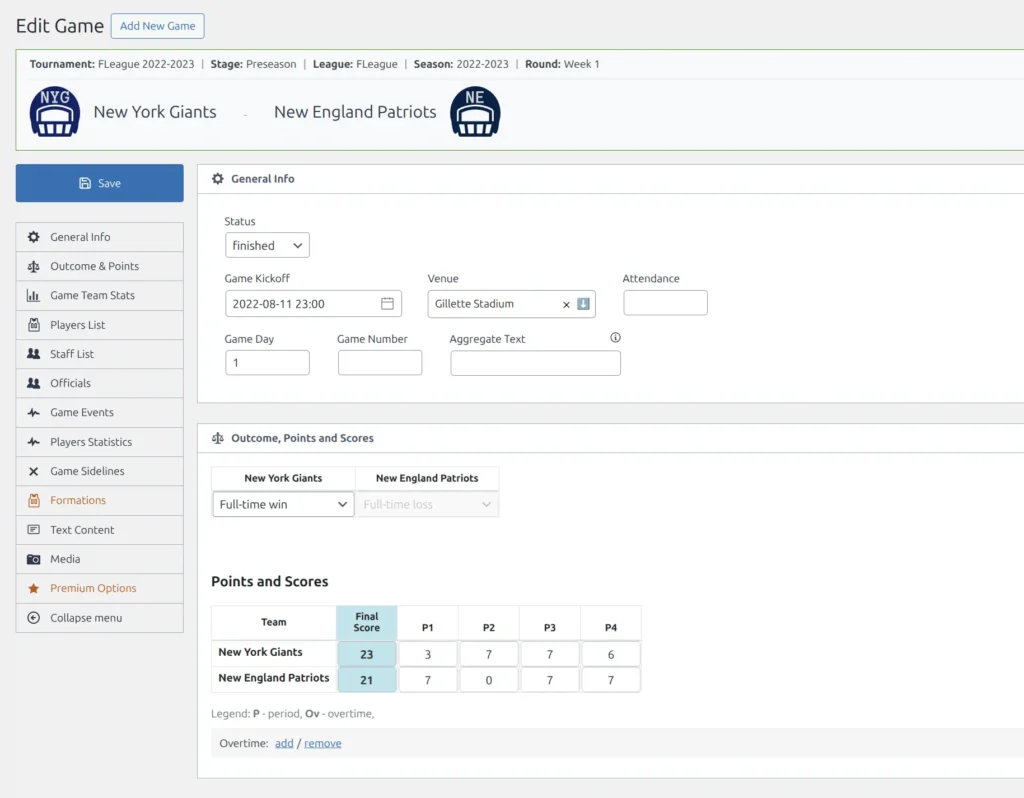Screen dimensions: 1024x798
Task: Click the Game Day input field
Action: click(x=267, y=362)
